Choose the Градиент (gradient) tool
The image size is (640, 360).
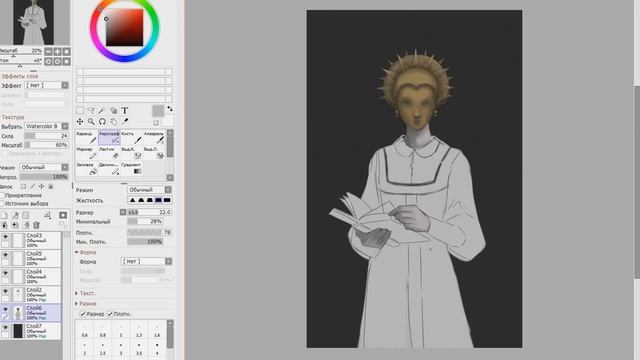[131, 169]
